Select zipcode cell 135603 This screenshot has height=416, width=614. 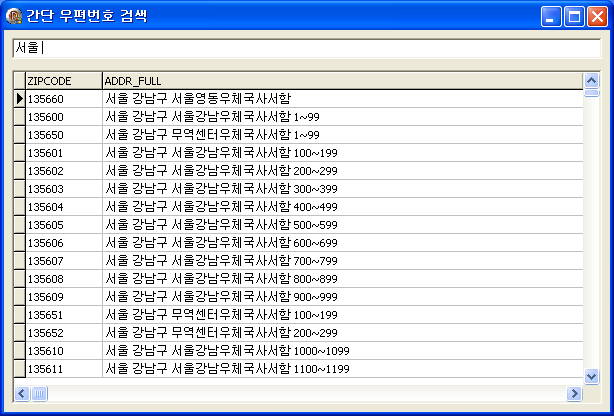64,189
